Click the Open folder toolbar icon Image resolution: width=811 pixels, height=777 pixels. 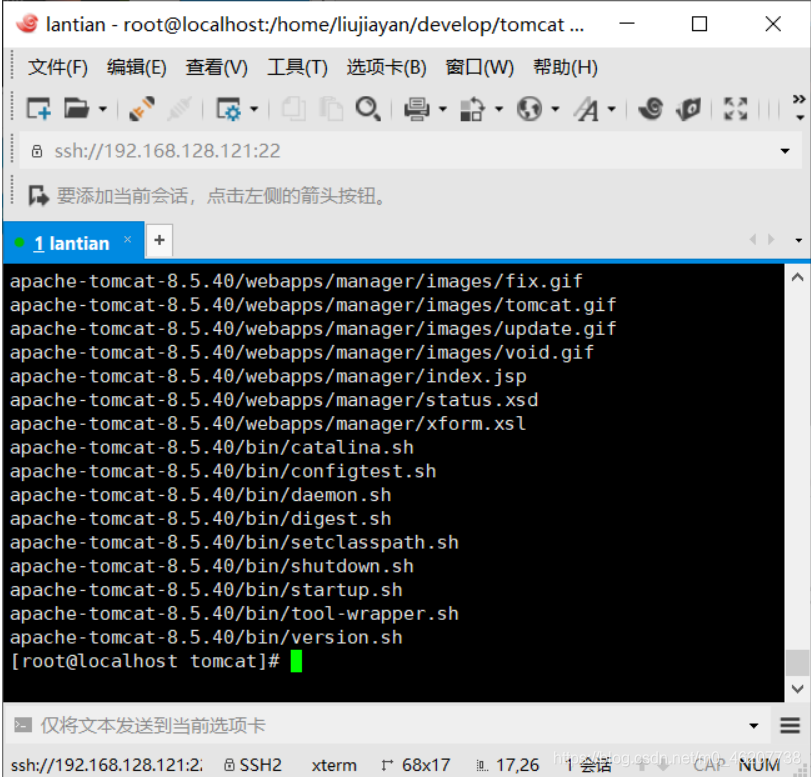[77, 109]
